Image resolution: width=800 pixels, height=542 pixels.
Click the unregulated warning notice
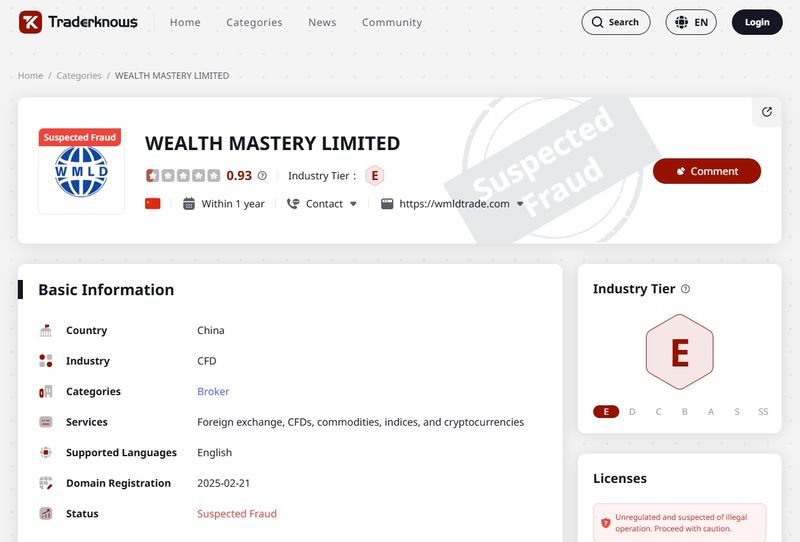pos(680,523)
